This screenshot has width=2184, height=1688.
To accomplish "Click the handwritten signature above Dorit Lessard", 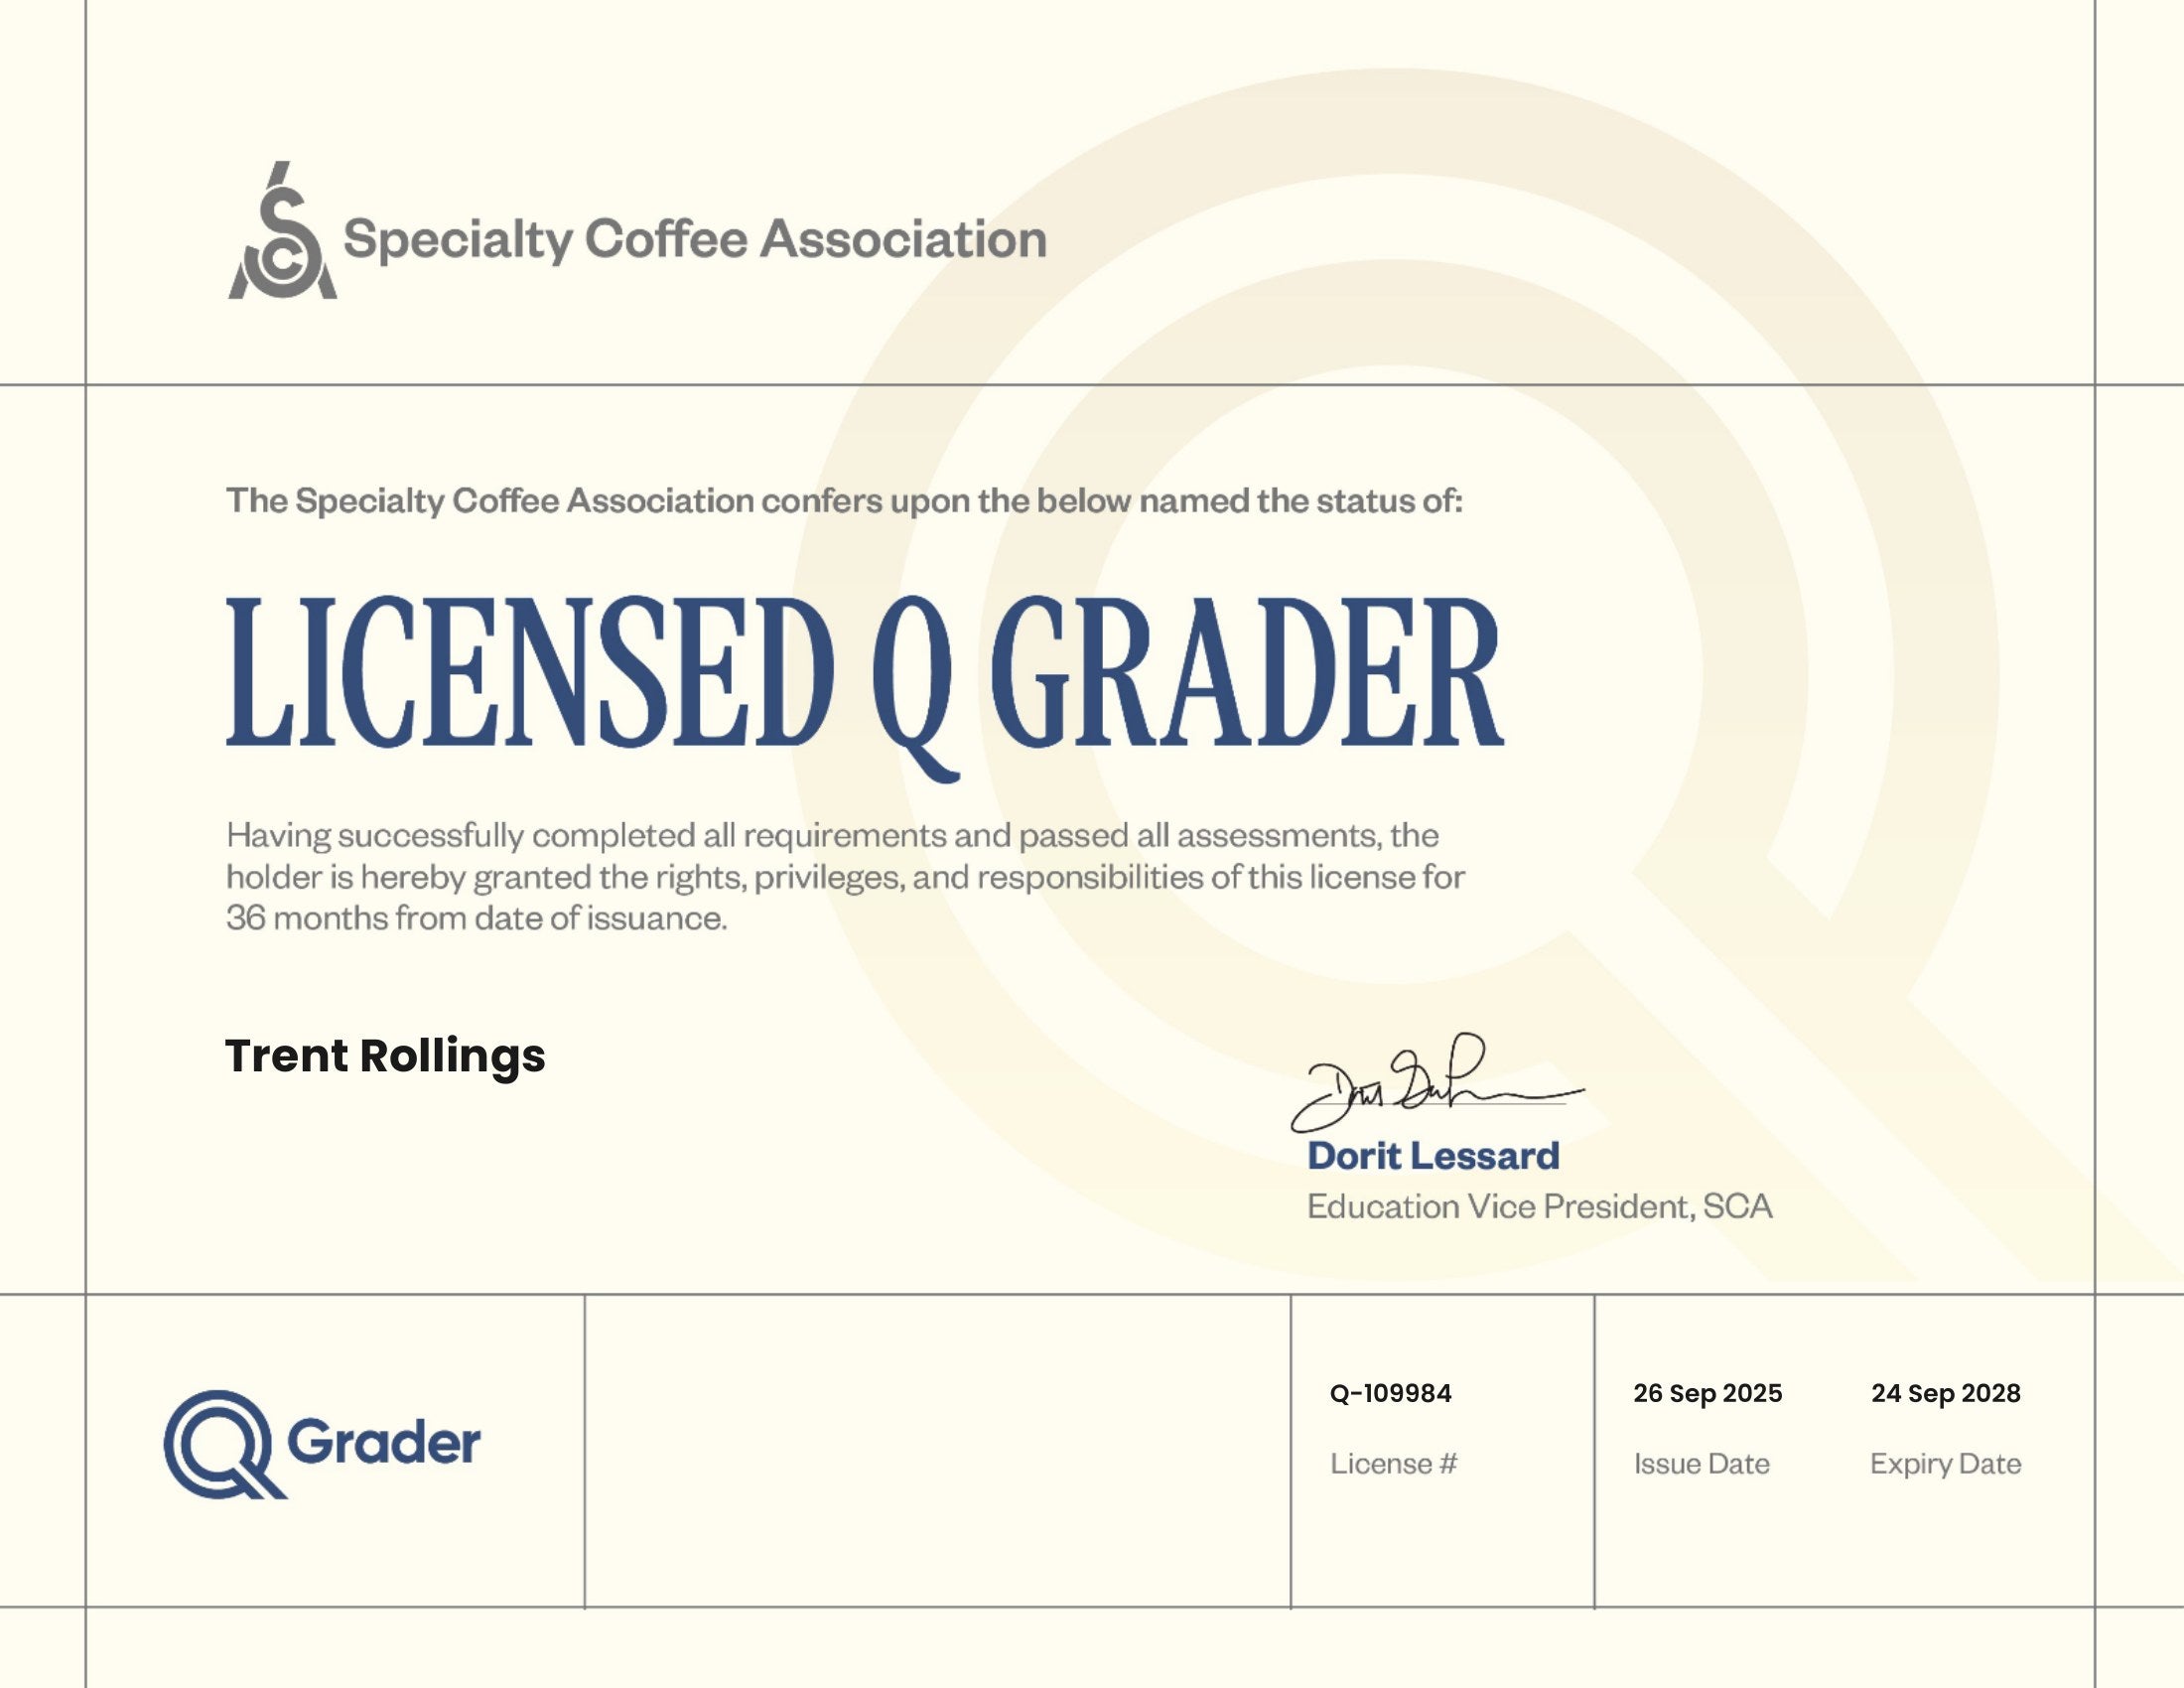I will coord(1437,1083).
